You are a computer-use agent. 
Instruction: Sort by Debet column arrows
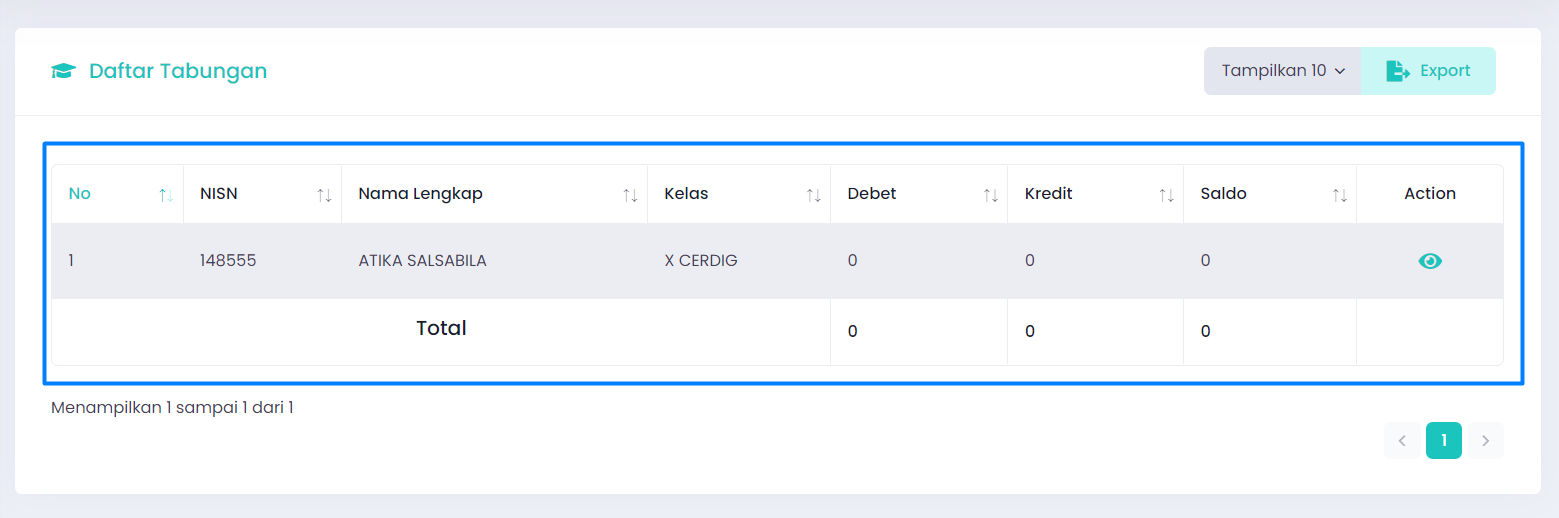[991, 195]
